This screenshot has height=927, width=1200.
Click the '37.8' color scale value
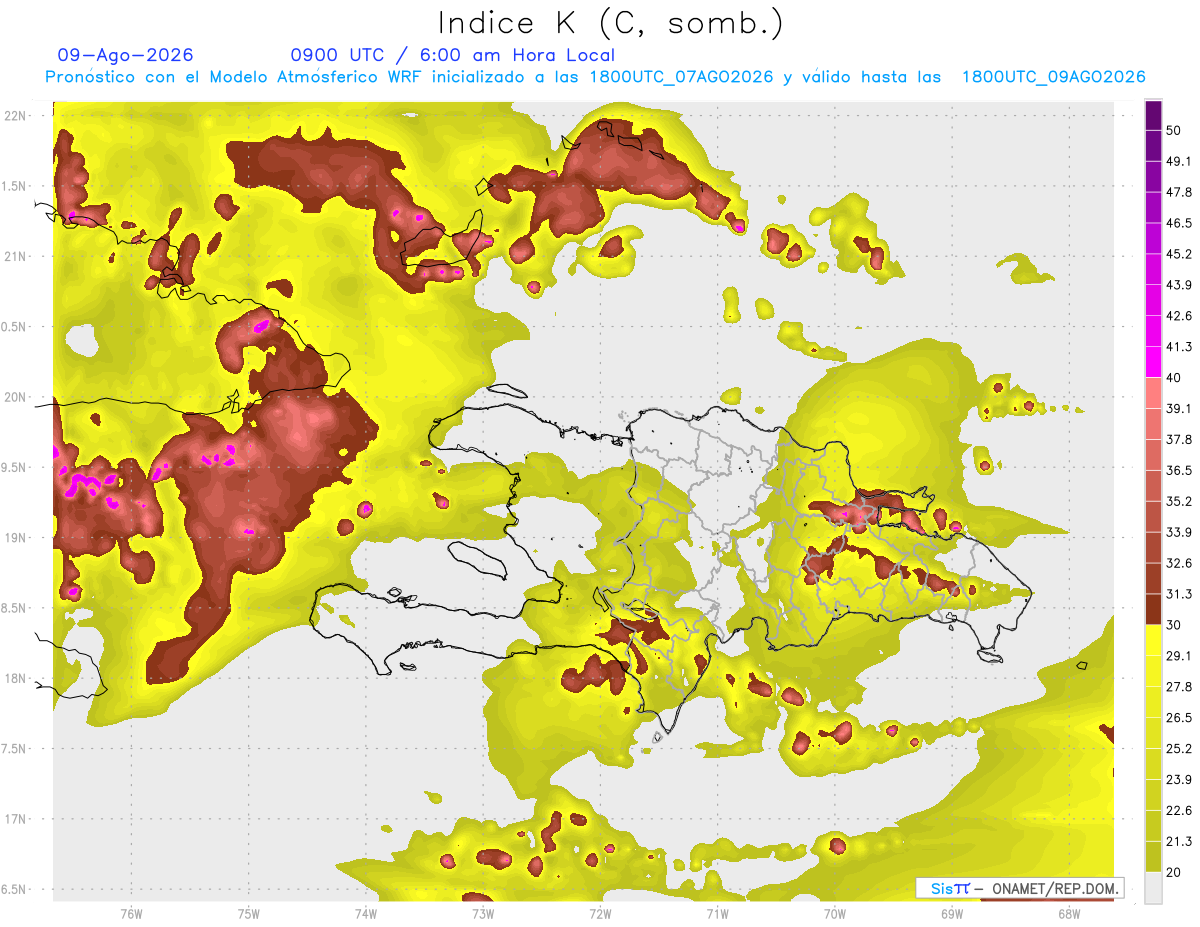(x=1179, y=439)
